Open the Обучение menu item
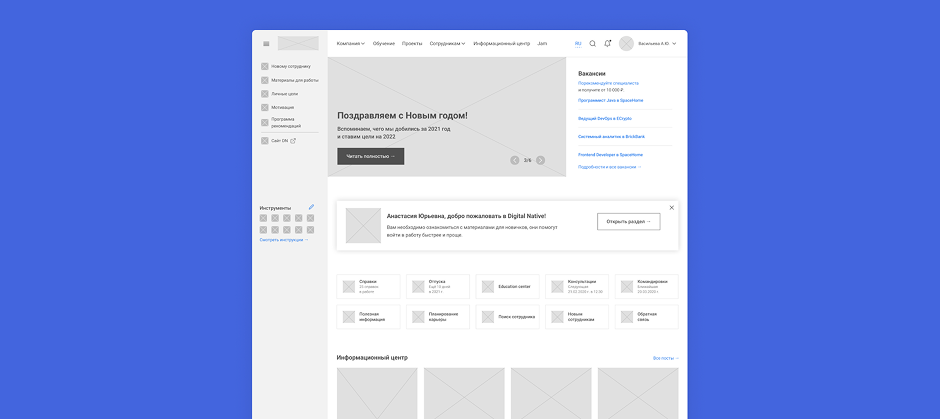 tap(384, 44)
